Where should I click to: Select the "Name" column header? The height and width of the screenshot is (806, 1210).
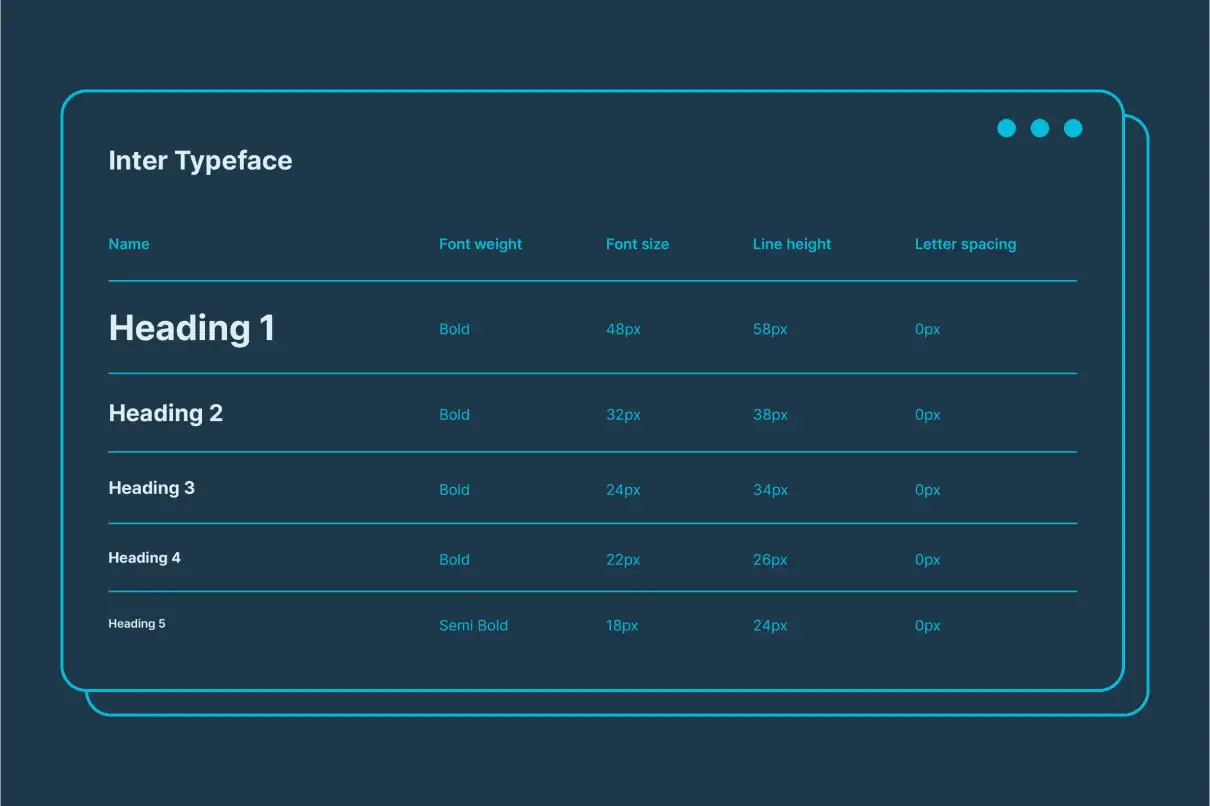129,244
